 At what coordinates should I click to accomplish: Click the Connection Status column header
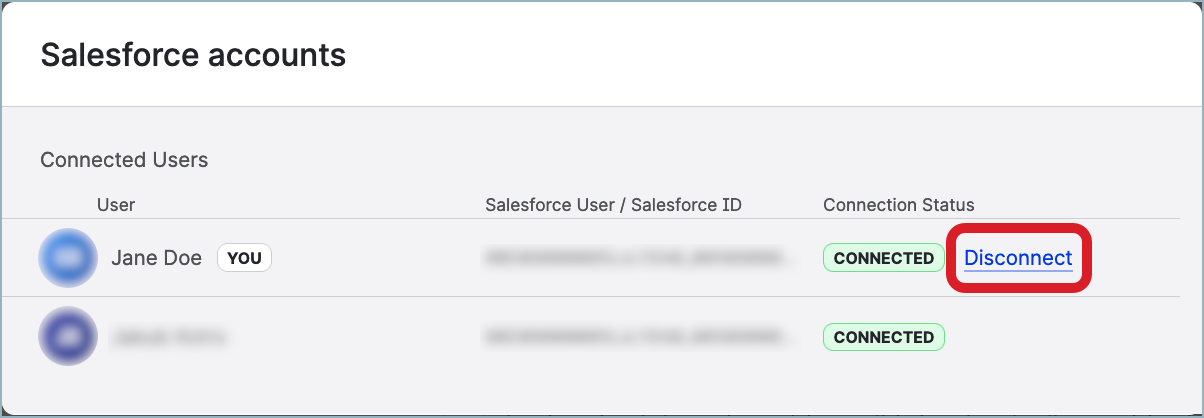point(898,205)
